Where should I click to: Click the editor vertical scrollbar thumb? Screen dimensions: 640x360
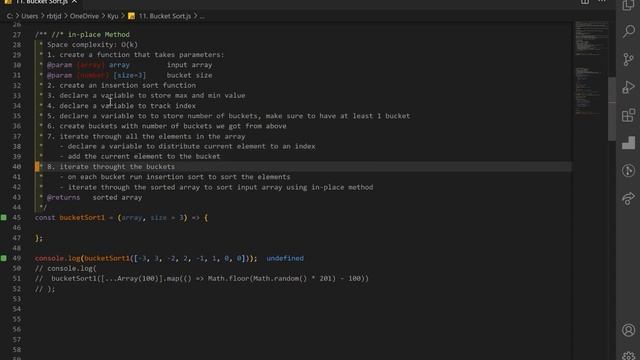click(x=612, y=109)
